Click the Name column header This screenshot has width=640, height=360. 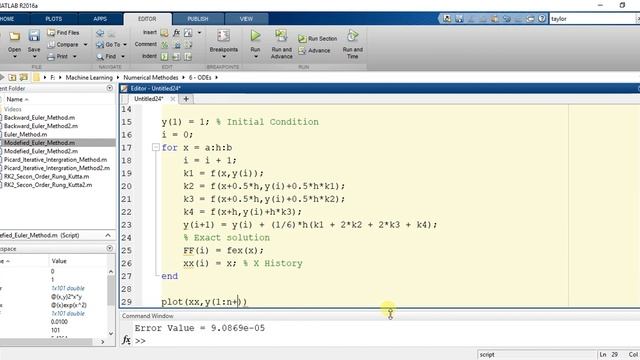pos(17,100)
